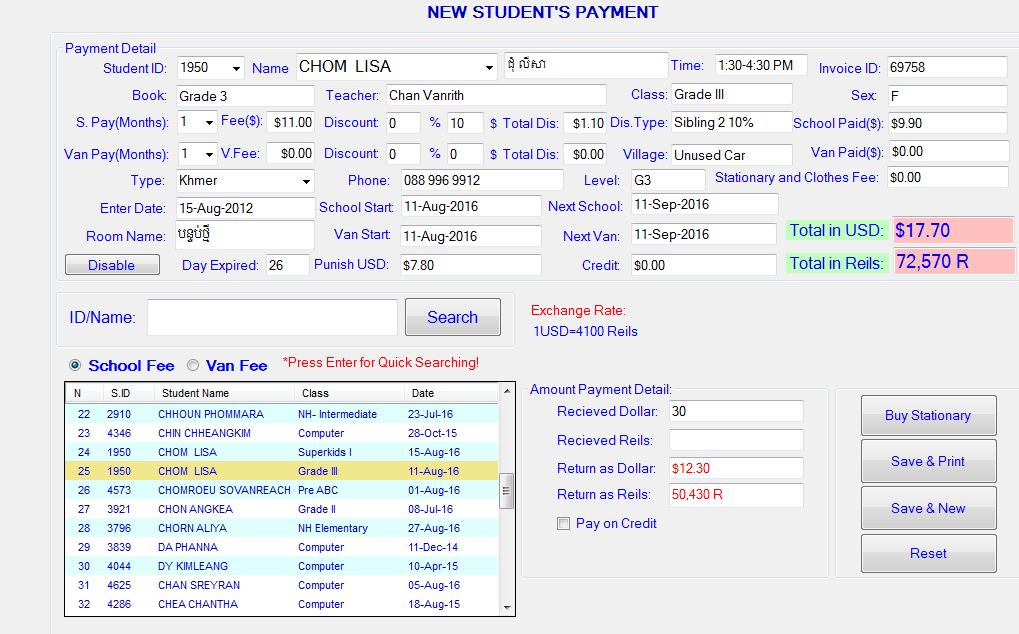The width and height of the screenshot is (1019, 634).
Task: Select the highlighted CHOM LISA Grade III row
Action: click(x=250, y=471)
